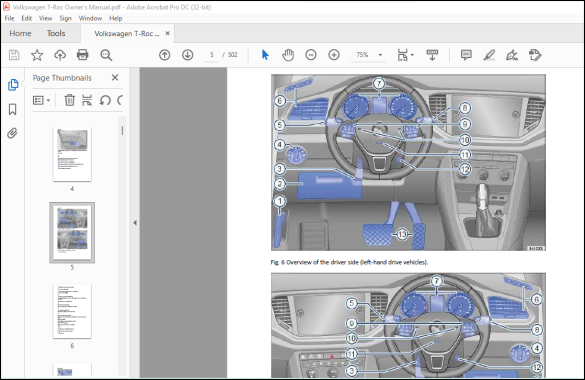Viewport: 585px width, 380px height.
Task: Go to the Home tab
Action: [20, 34]
